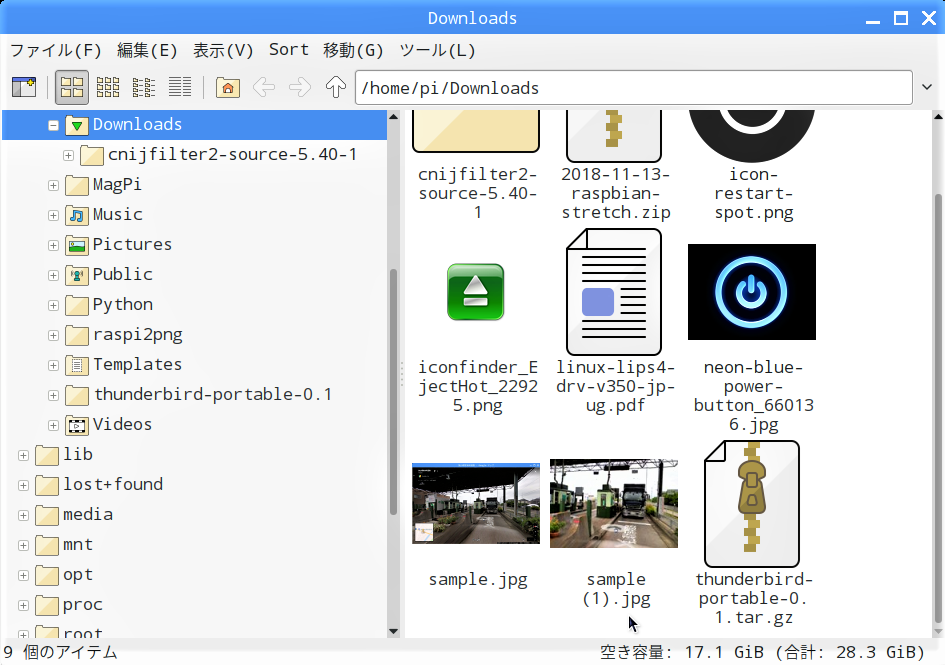The image size is (945, 665).
Task: Open the 編集(E) menu
Action: (x=147, y=50)
